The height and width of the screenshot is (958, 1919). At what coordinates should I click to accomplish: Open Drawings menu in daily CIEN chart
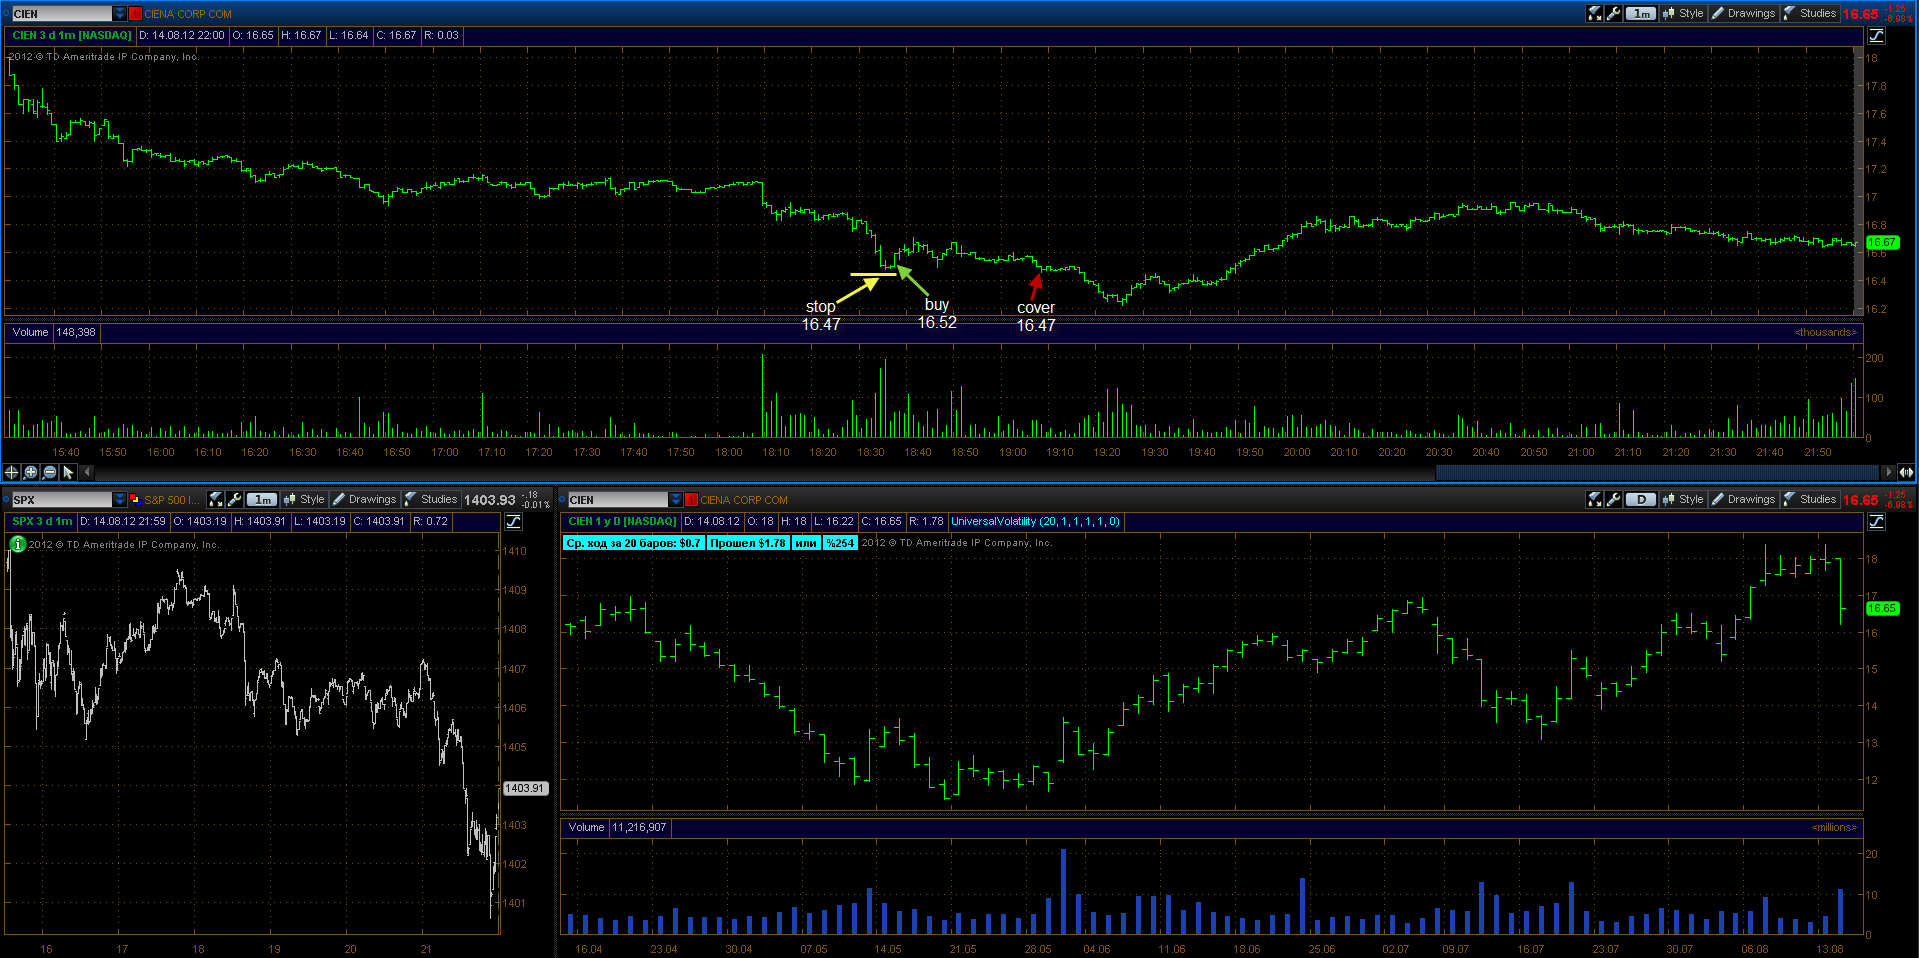(1743, 499)
